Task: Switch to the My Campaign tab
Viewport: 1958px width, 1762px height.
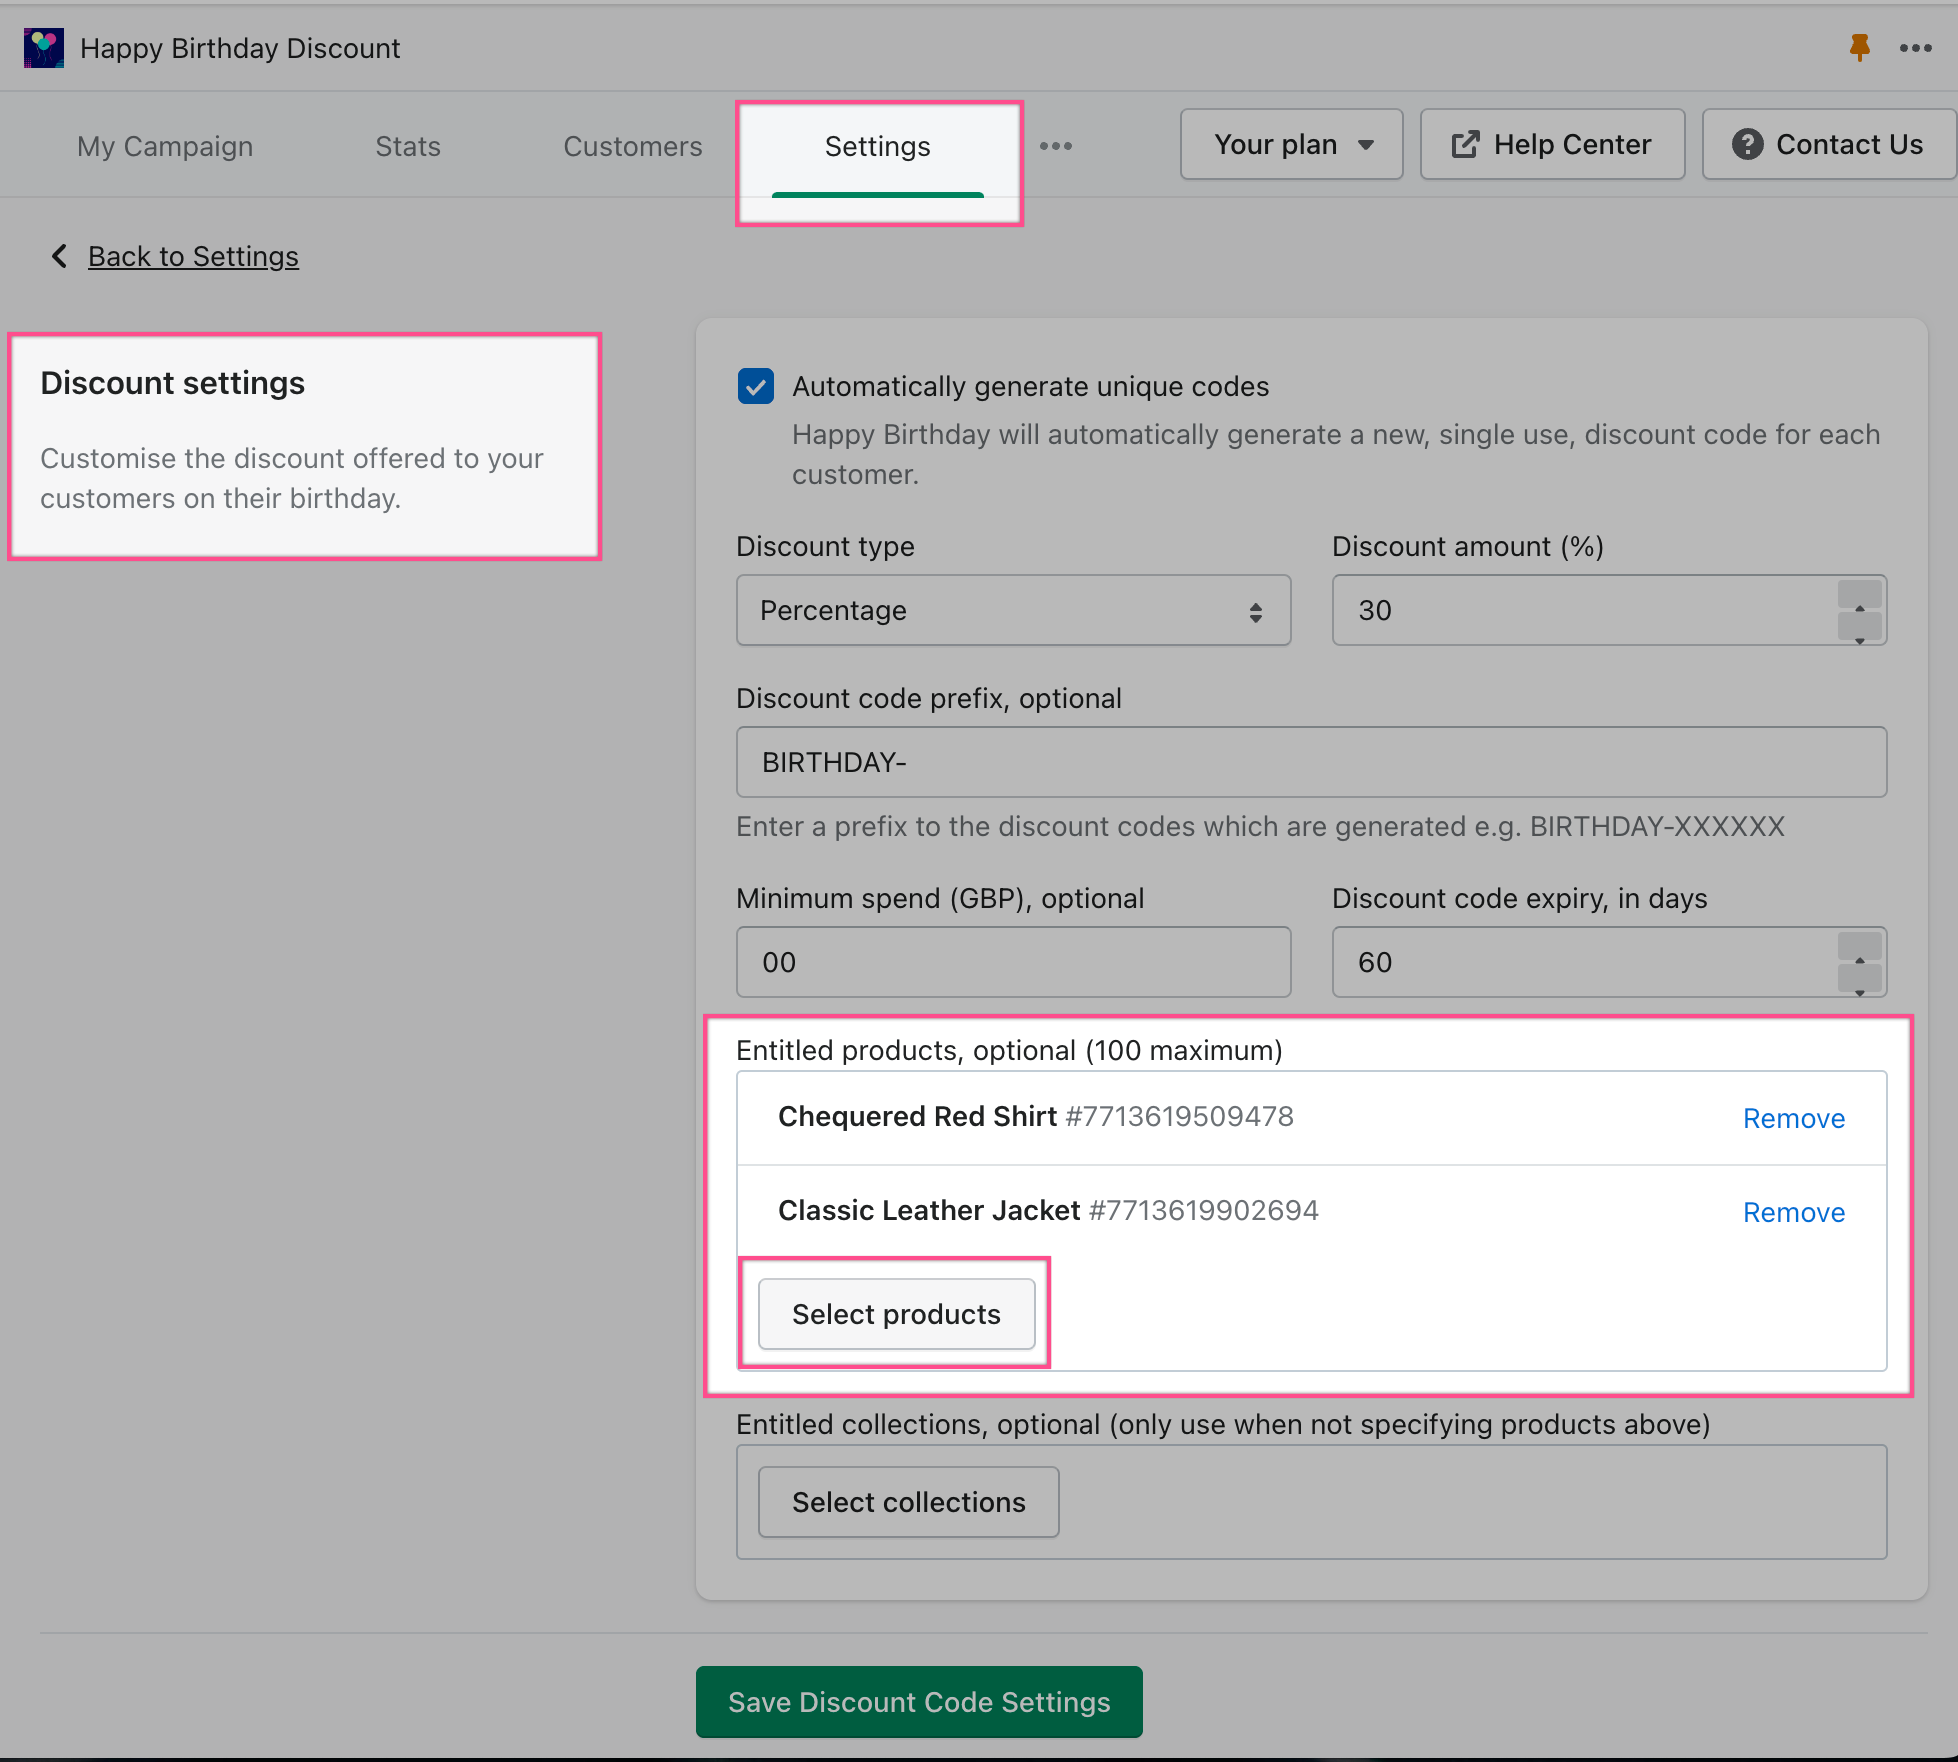Action: [x=165, y=146]
